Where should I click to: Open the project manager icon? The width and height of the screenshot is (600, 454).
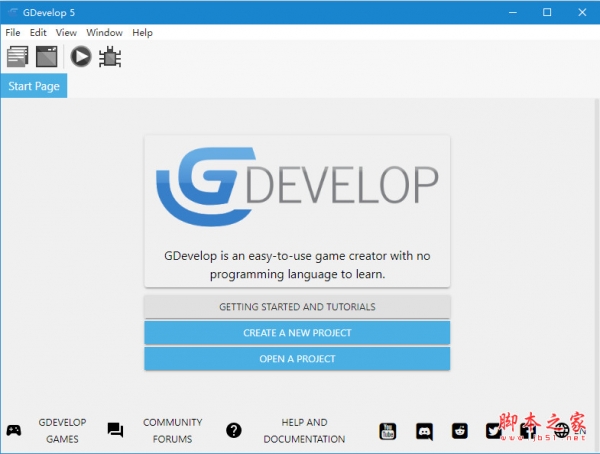(18, 57)
